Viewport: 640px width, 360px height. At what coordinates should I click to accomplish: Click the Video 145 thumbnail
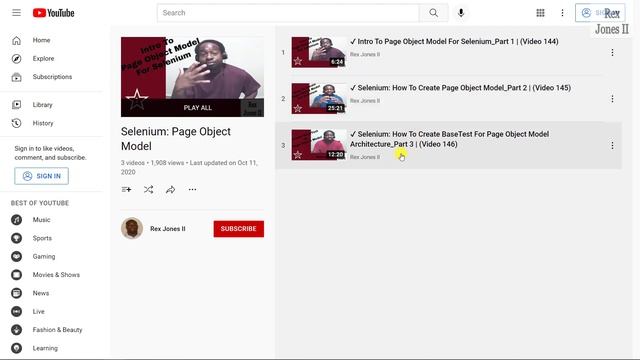point(319,99)
